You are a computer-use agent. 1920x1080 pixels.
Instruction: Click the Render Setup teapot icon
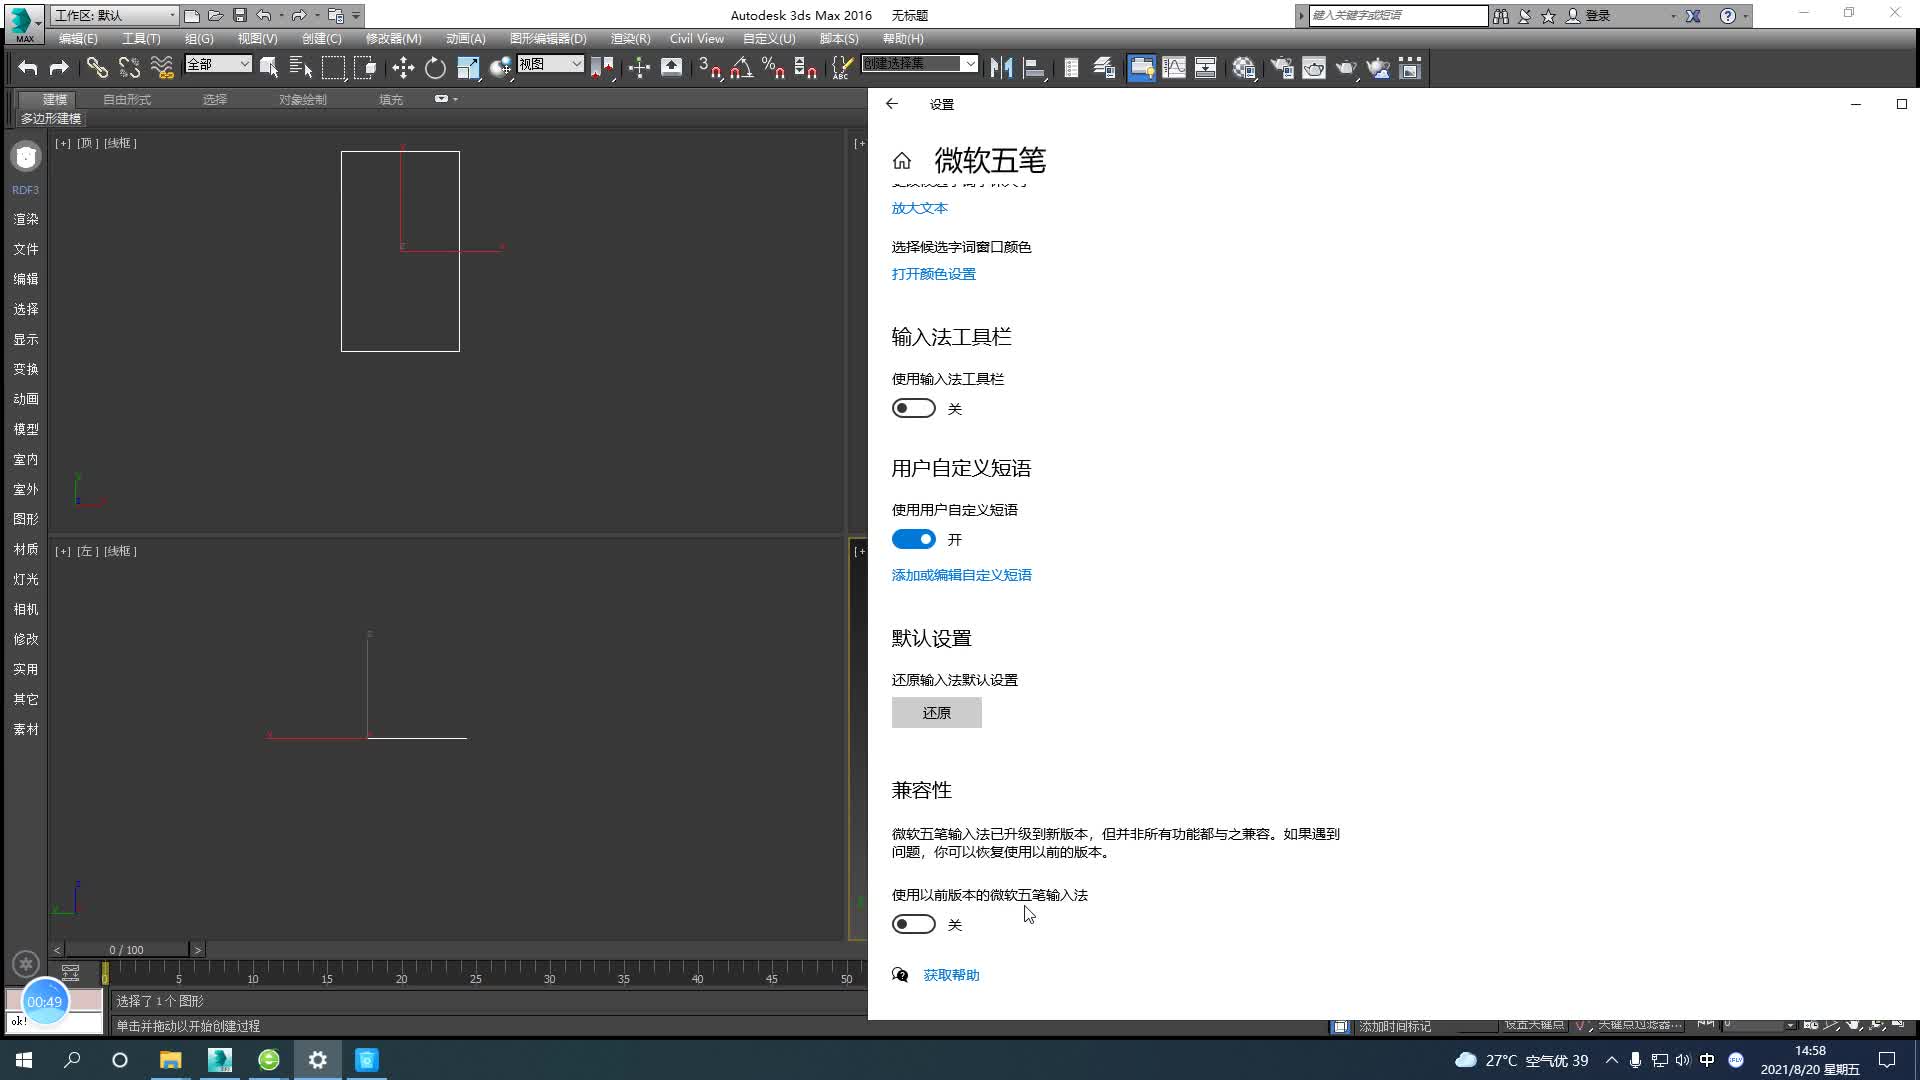1281,68
